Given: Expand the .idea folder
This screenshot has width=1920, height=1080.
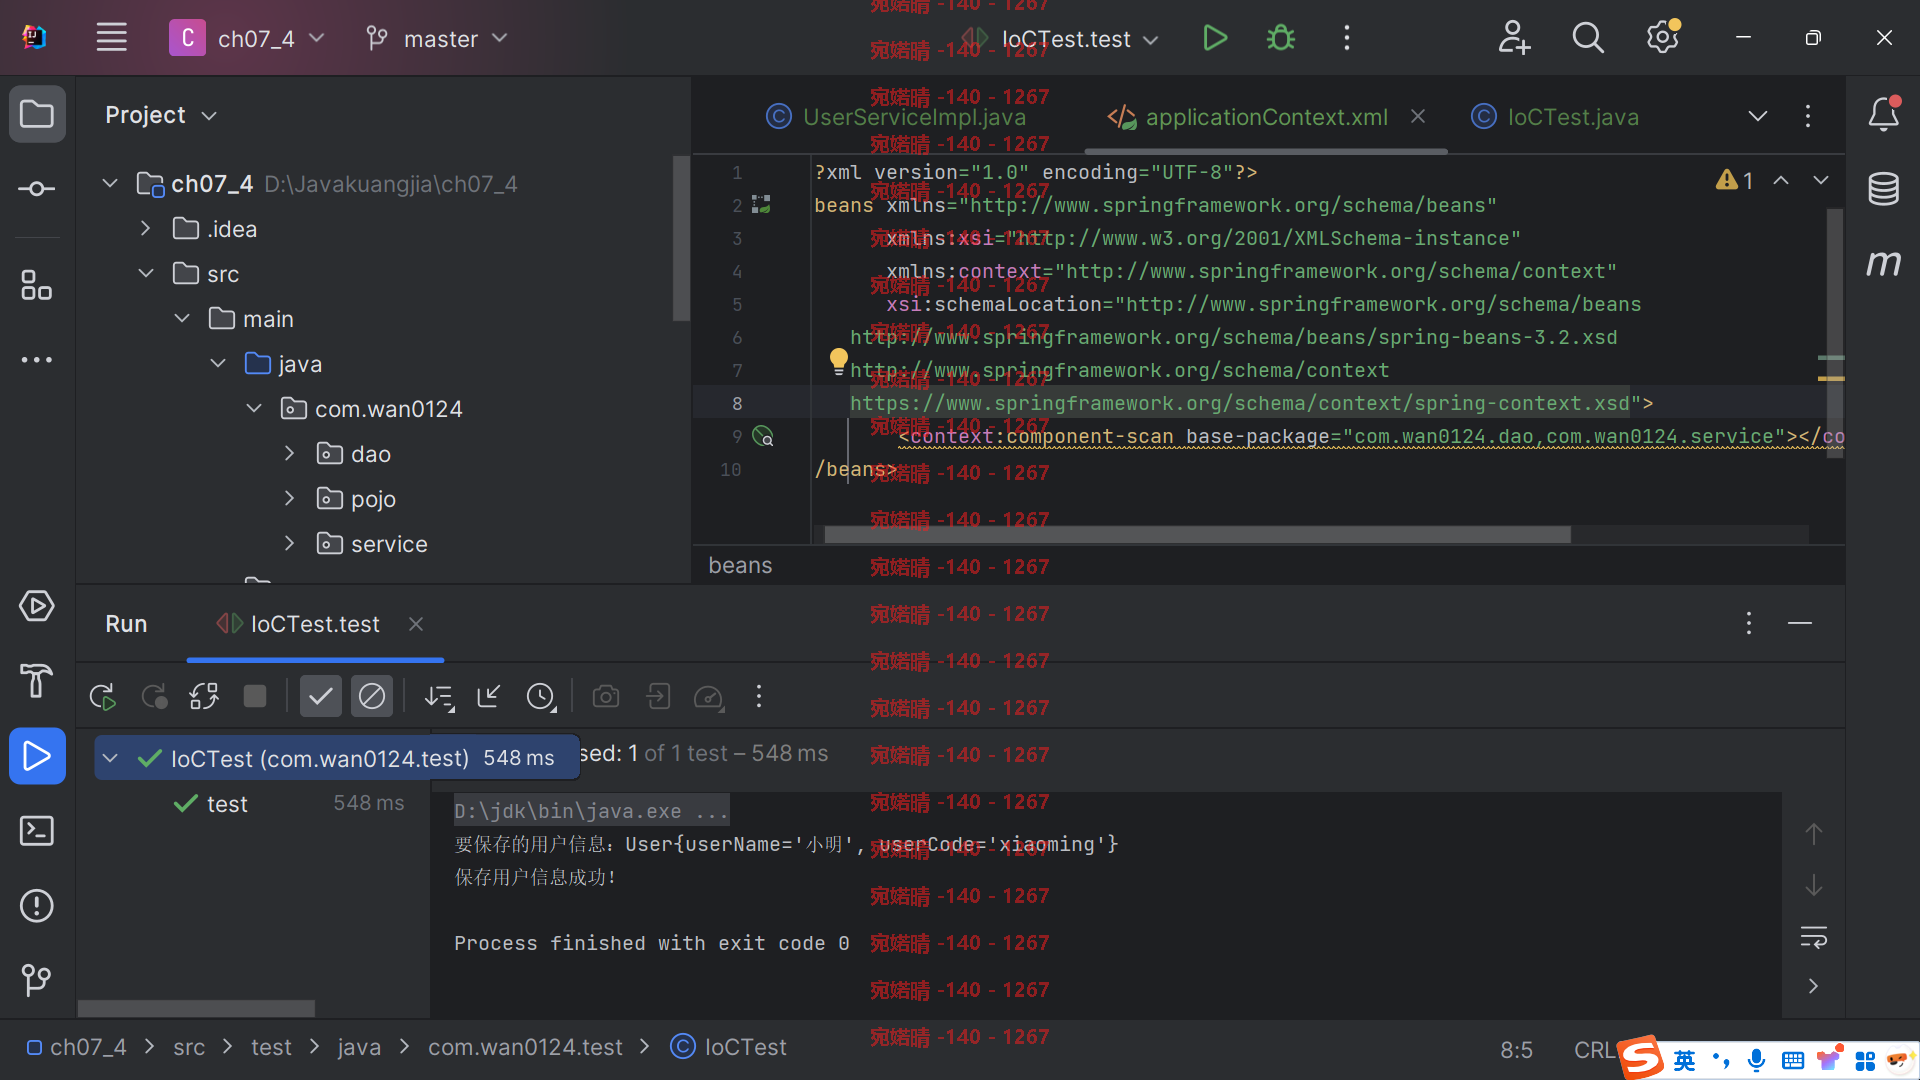Looking at the screenshot, I should tap(146, 229).
